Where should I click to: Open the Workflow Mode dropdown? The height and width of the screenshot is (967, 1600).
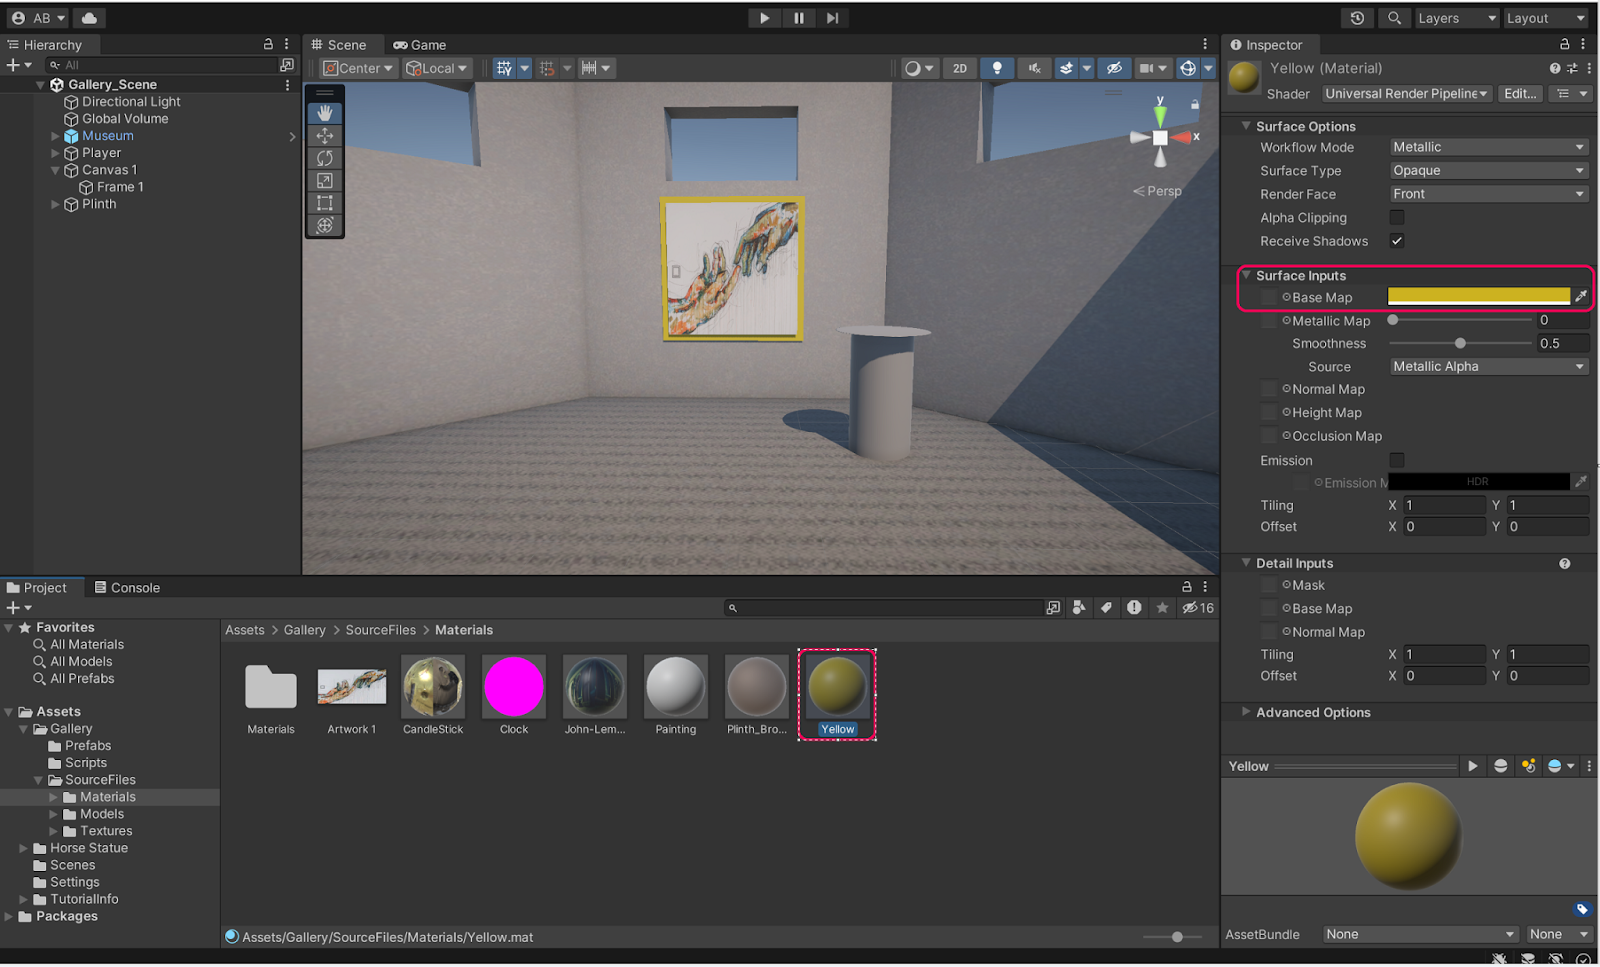pyautogui.click(x=1487, y=147)
